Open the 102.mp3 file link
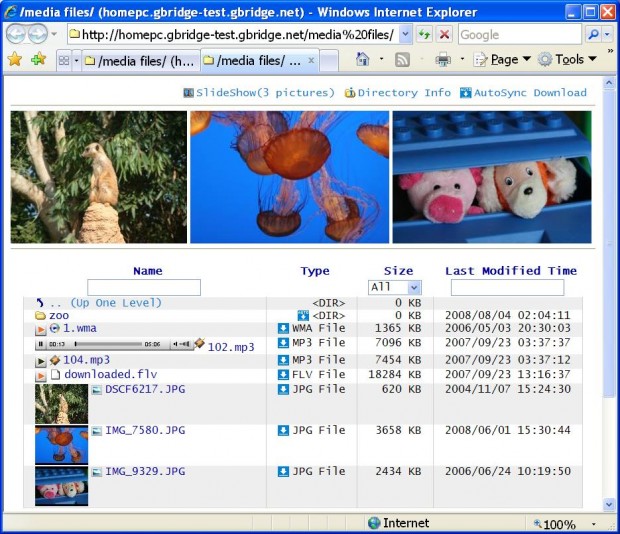 tap(231, 347)
